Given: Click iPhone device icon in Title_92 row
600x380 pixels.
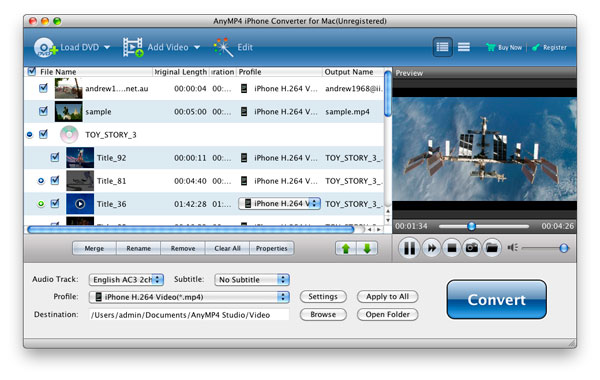Looking at the screenshot, I should (244, 158).
